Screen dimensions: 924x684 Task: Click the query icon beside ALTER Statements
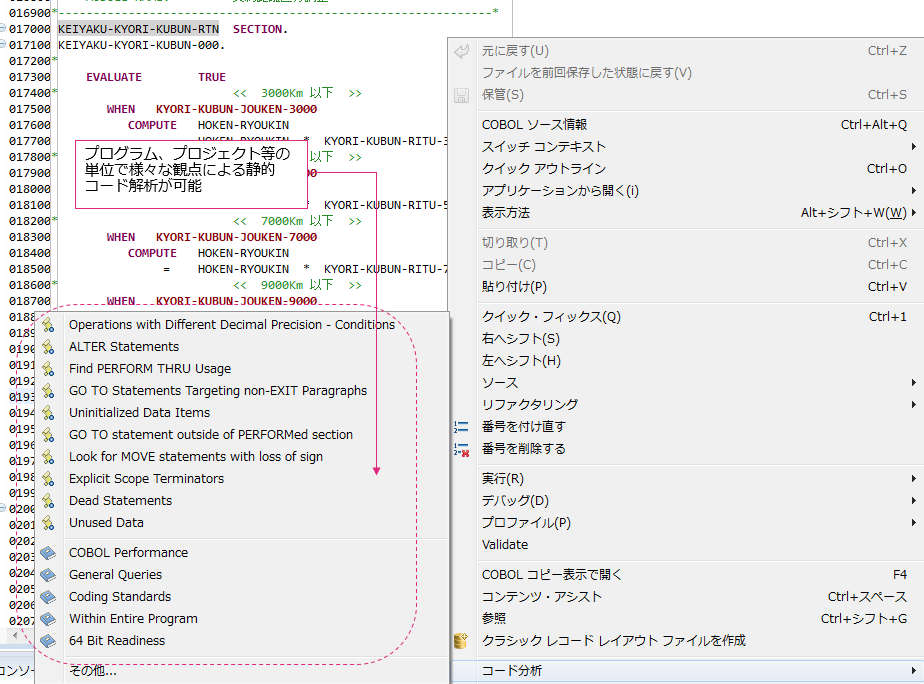47,345
